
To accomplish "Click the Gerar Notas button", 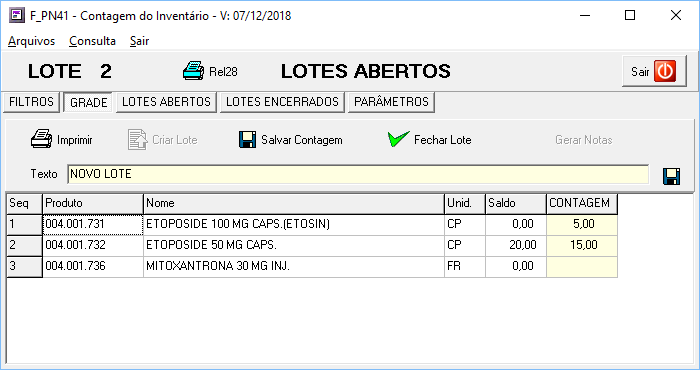I will (x=583, y=140).
